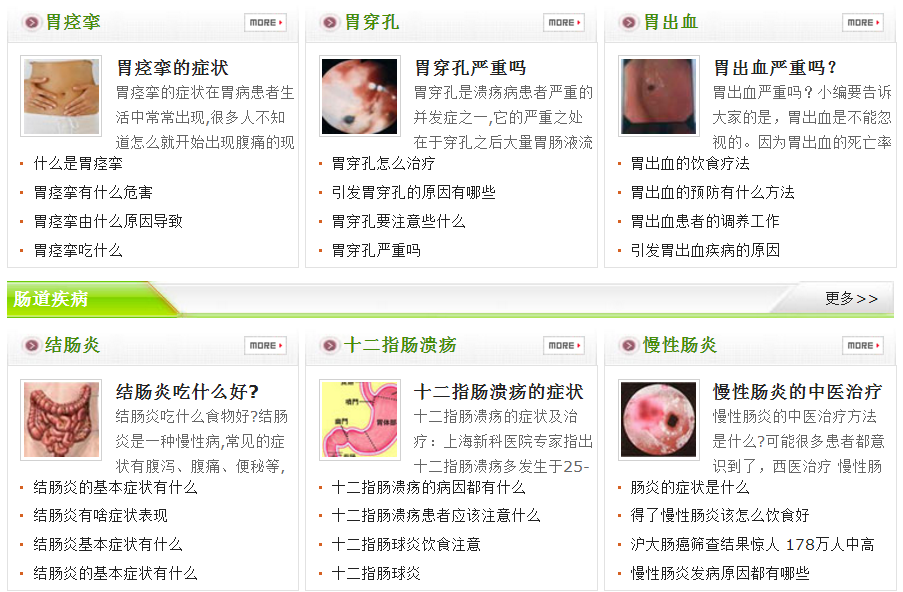Open MORE button in 十二指肠溃疡 section
The height and width of the screenshot is (592, 903).
[564, 346]
